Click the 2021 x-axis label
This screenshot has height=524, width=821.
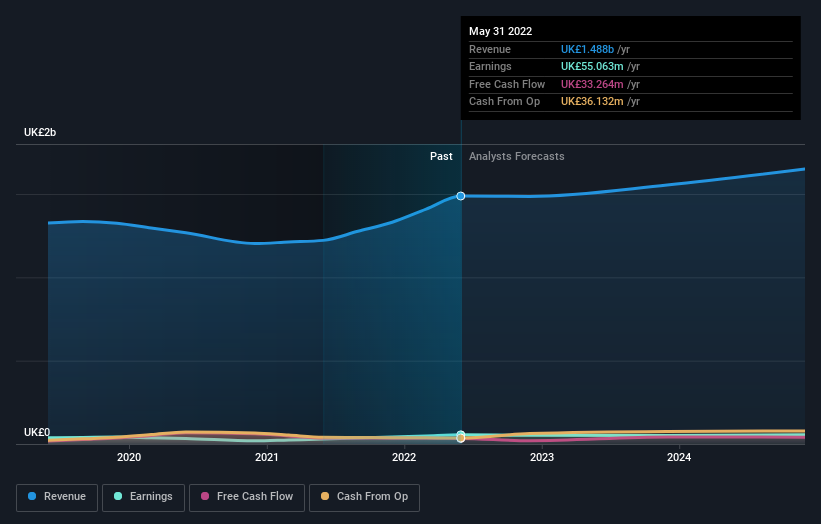click(267, 457)
